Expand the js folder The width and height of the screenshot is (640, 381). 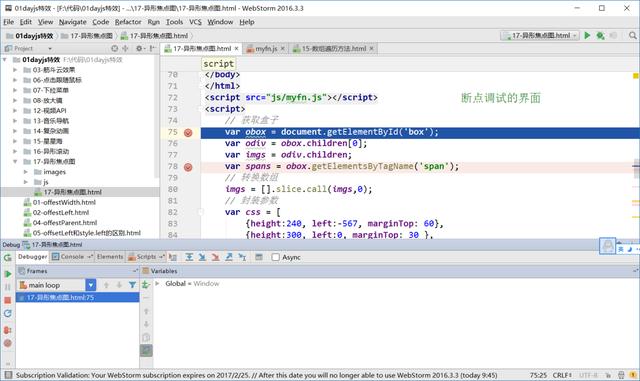click(x=26, y=182)
